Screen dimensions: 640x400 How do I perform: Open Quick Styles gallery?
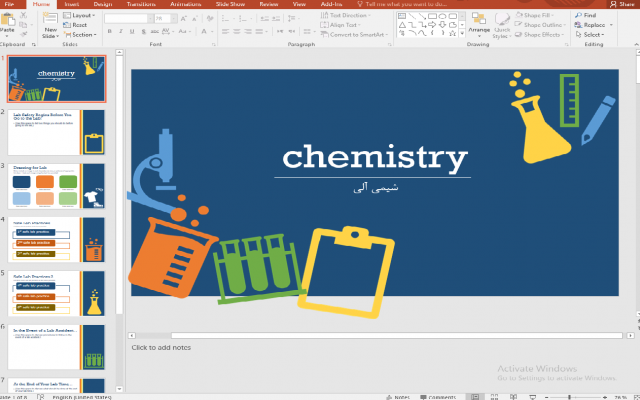(x=502, y=26)
